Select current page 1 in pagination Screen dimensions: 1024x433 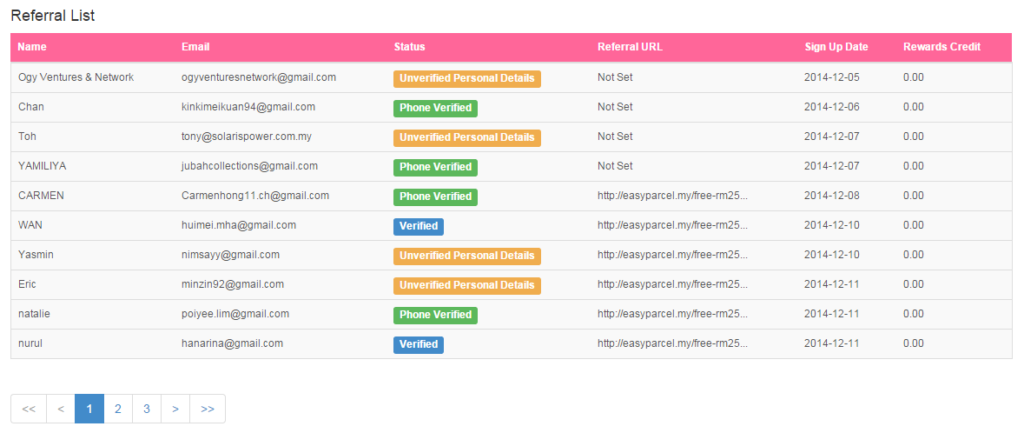89,409
